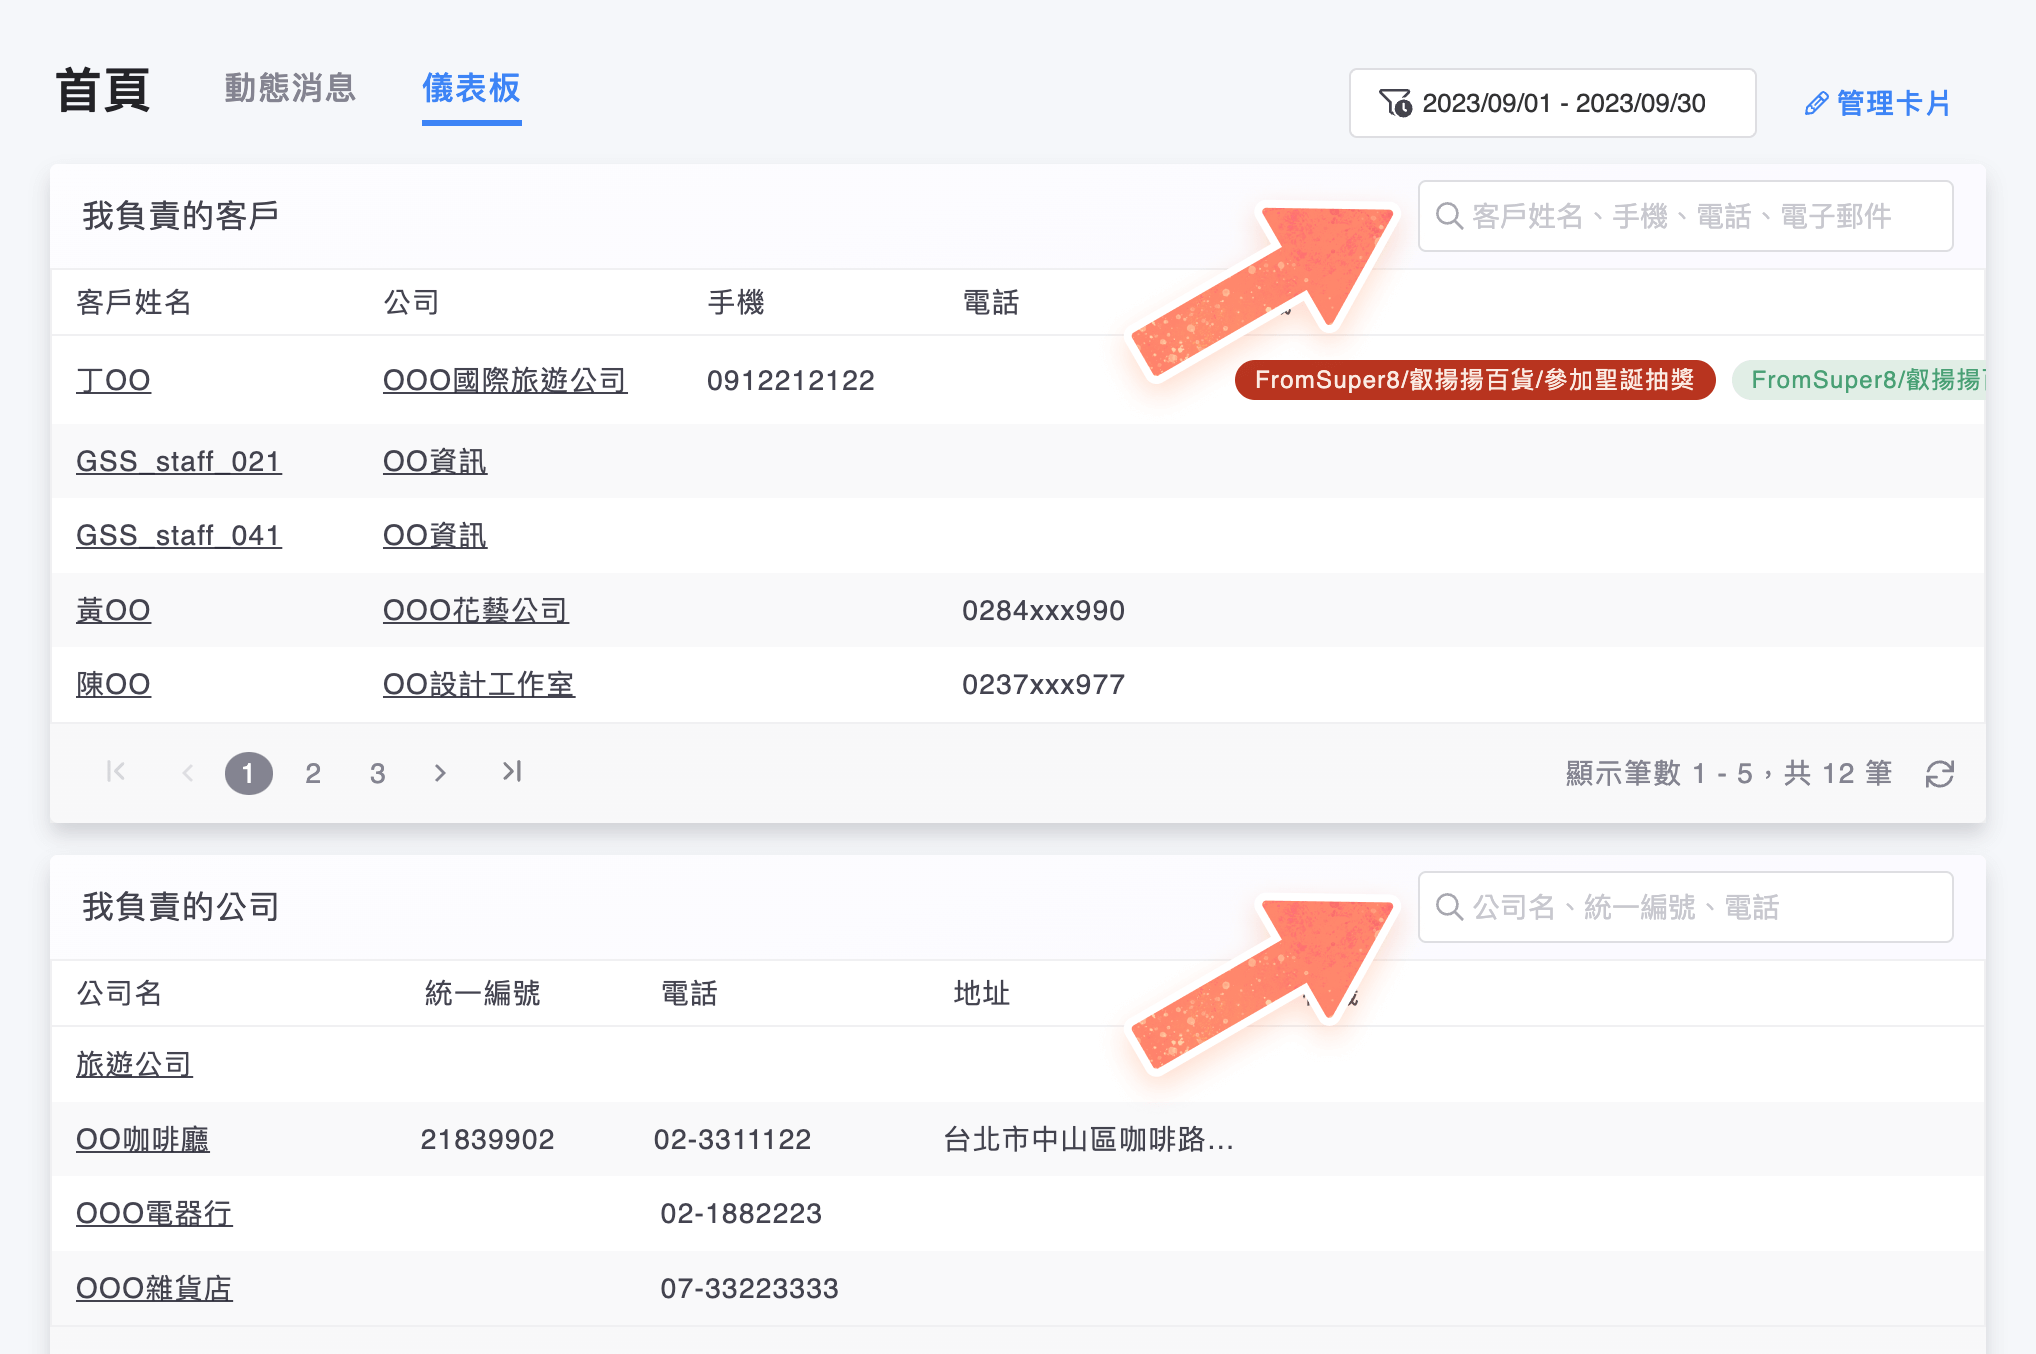Open customer 丁OO's profile
This screenshot has width=2036, height=1354.
[113, 380]
